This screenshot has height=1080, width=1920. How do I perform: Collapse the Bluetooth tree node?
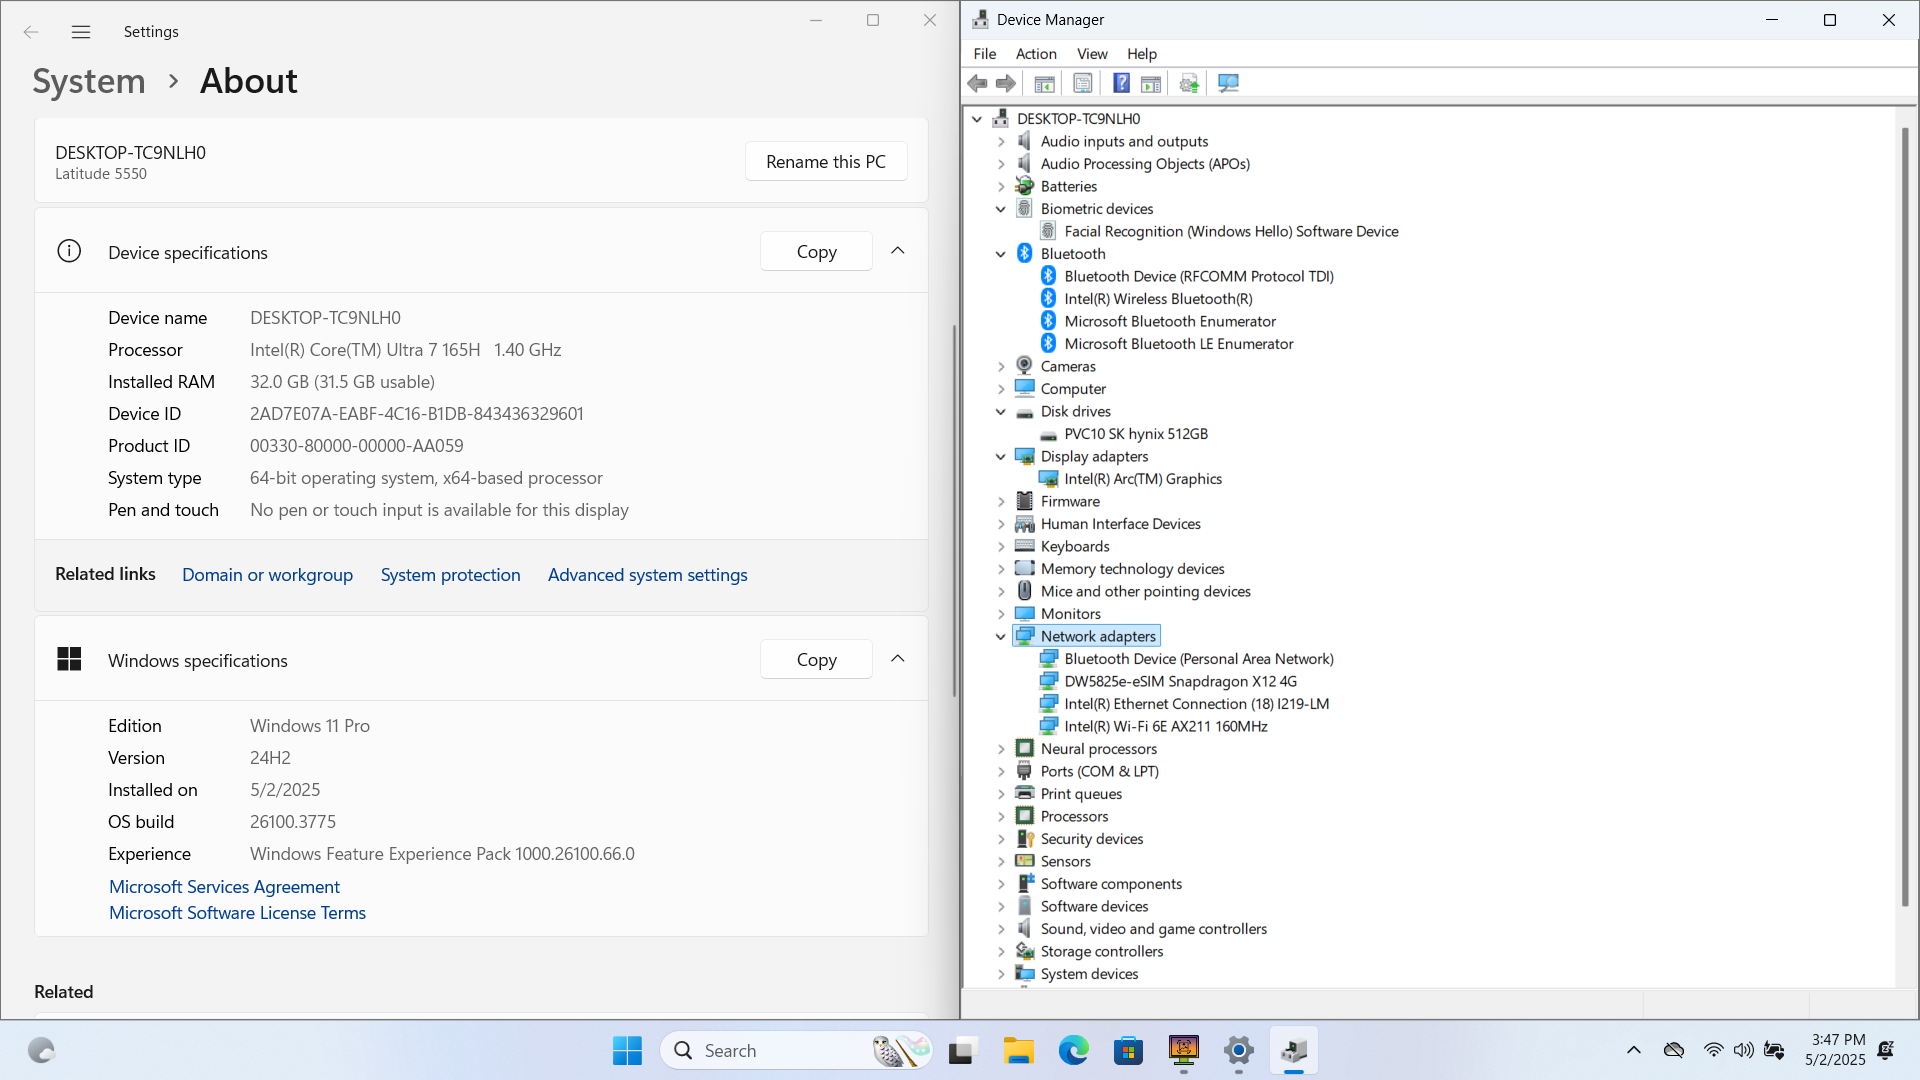coord(1000,254)
